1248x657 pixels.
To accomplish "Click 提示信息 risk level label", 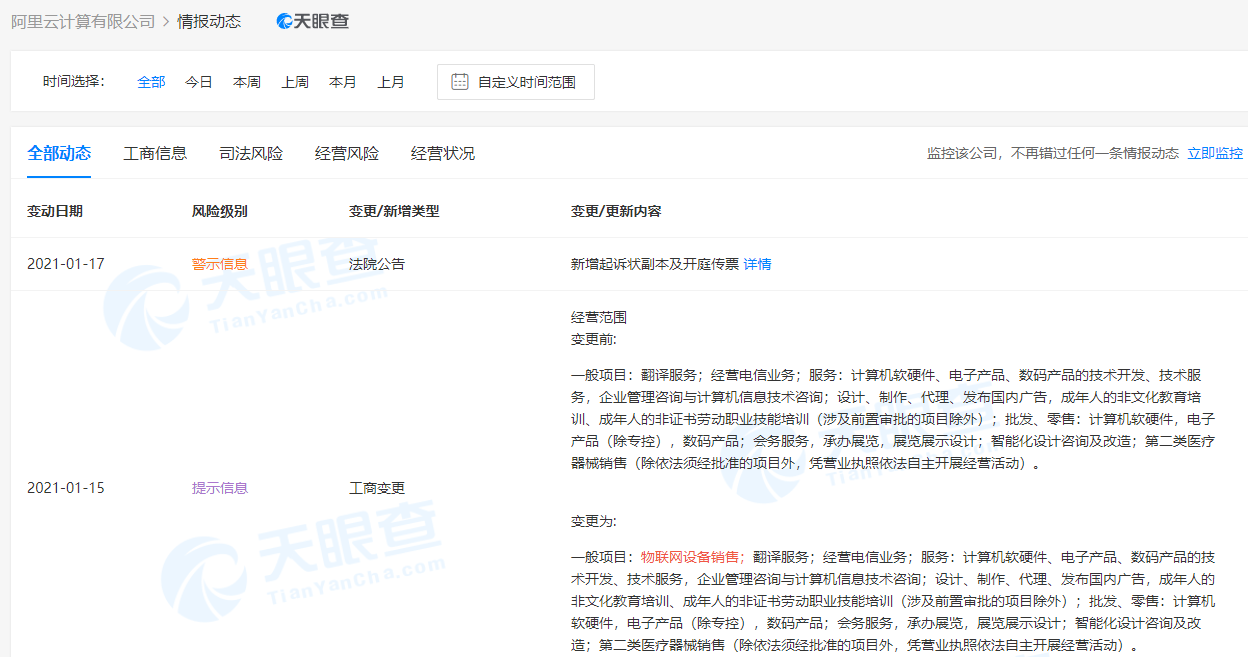I will [x=220, y=488].
